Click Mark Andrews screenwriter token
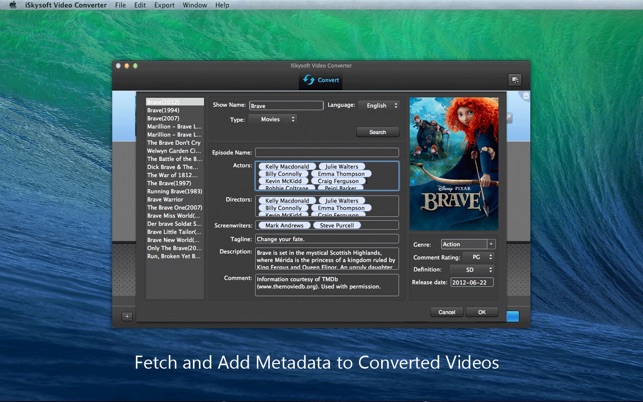Viewport: 643px width, 402px height. [x=284, y=225]
